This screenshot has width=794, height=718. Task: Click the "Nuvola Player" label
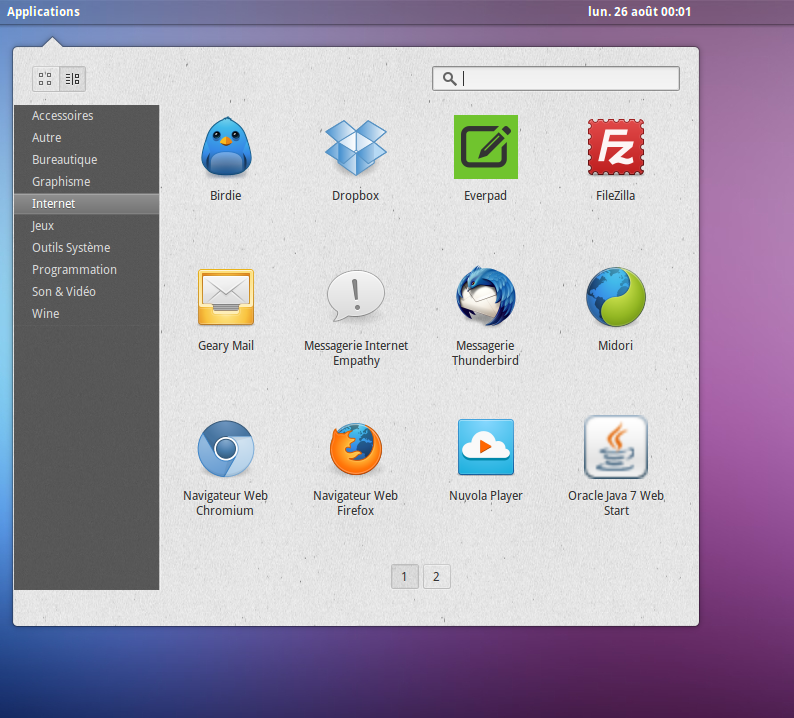[x=486, y=496]
